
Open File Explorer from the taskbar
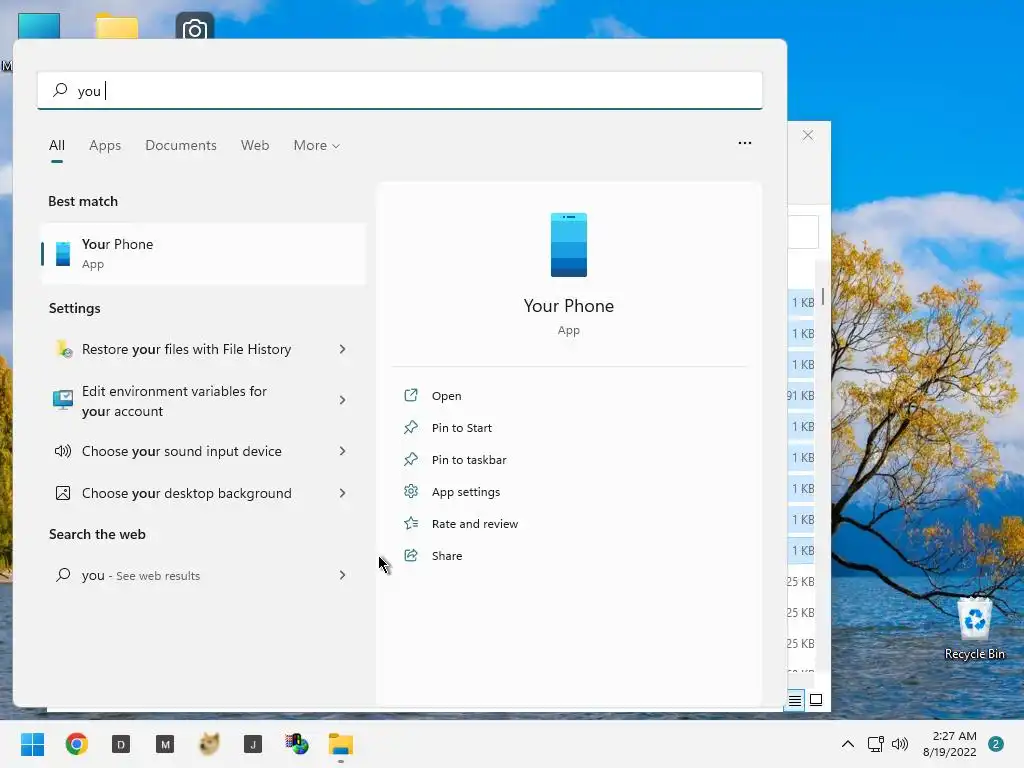[x=341, y=744]
